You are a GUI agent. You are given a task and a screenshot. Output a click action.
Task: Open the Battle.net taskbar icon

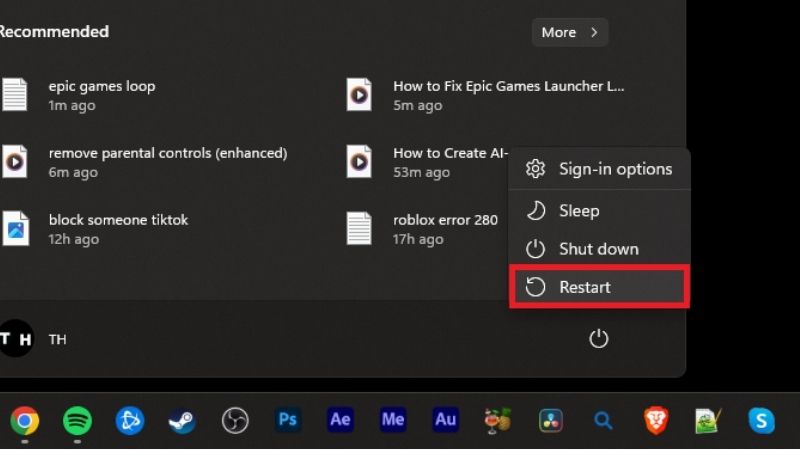coord(130,420)
